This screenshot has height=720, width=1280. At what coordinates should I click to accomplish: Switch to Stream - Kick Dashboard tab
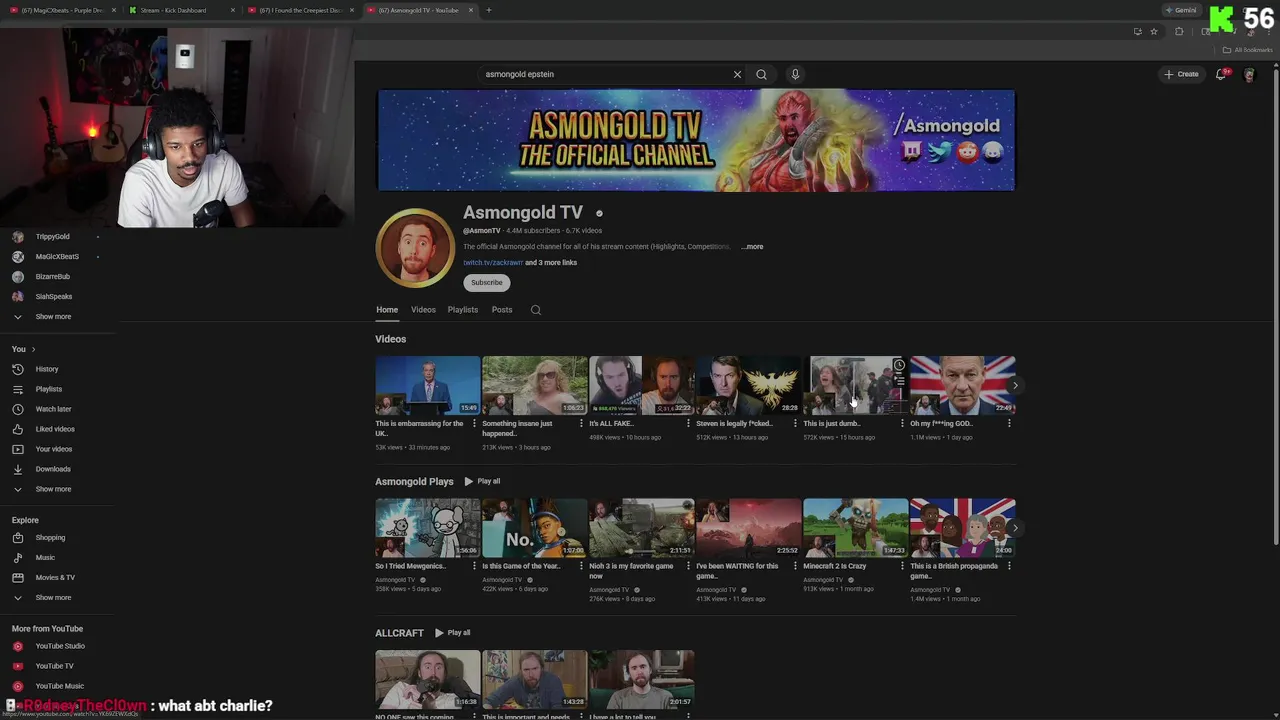tap(180, 10)
